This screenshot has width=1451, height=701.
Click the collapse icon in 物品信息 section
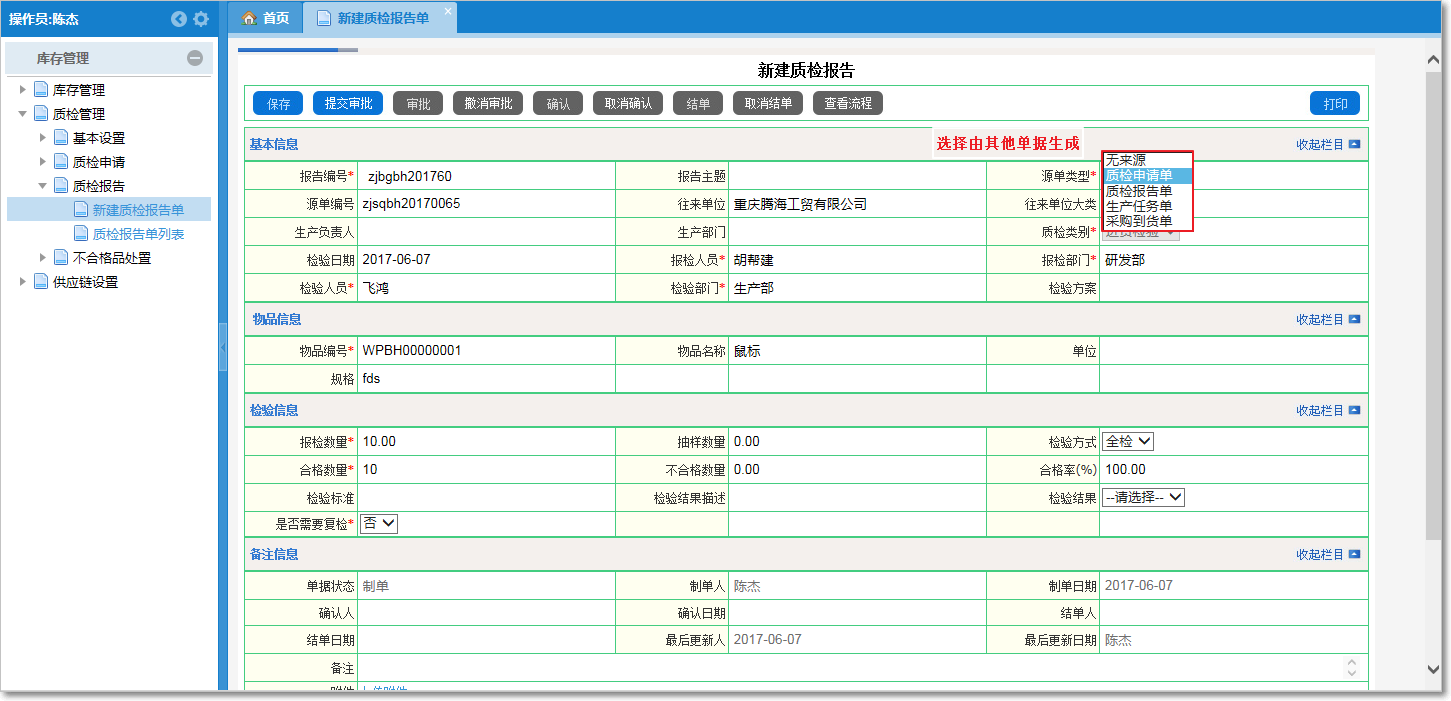tap(1354, 320)
